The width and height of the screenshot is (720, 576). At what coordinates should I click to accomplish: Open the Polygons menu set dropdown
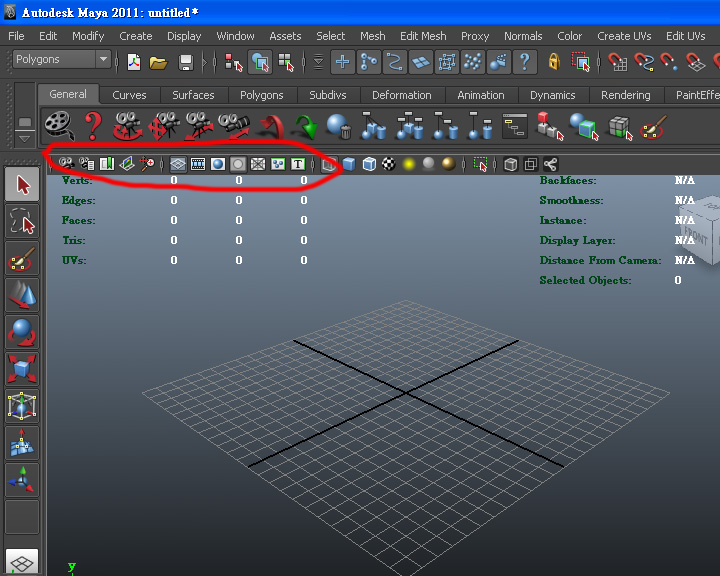click(62, 59)
